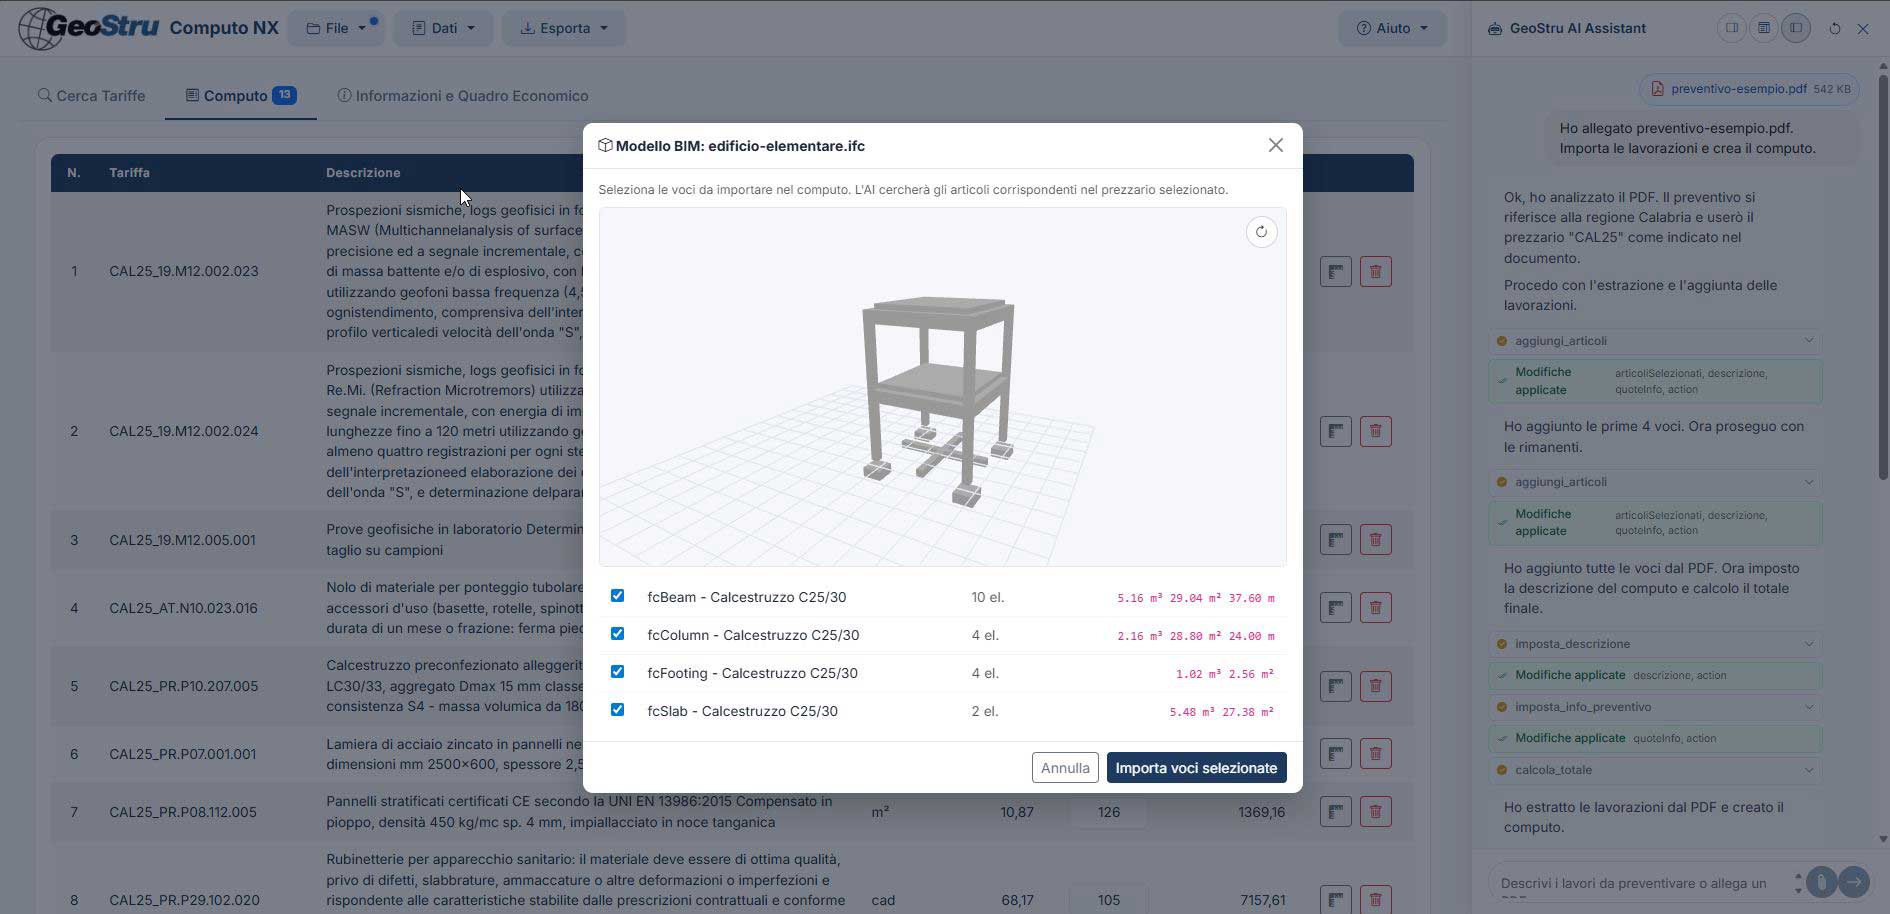Open measurements for row 1 item
This screenshot has width=1890, height=914.
(x=1335, y=272)
